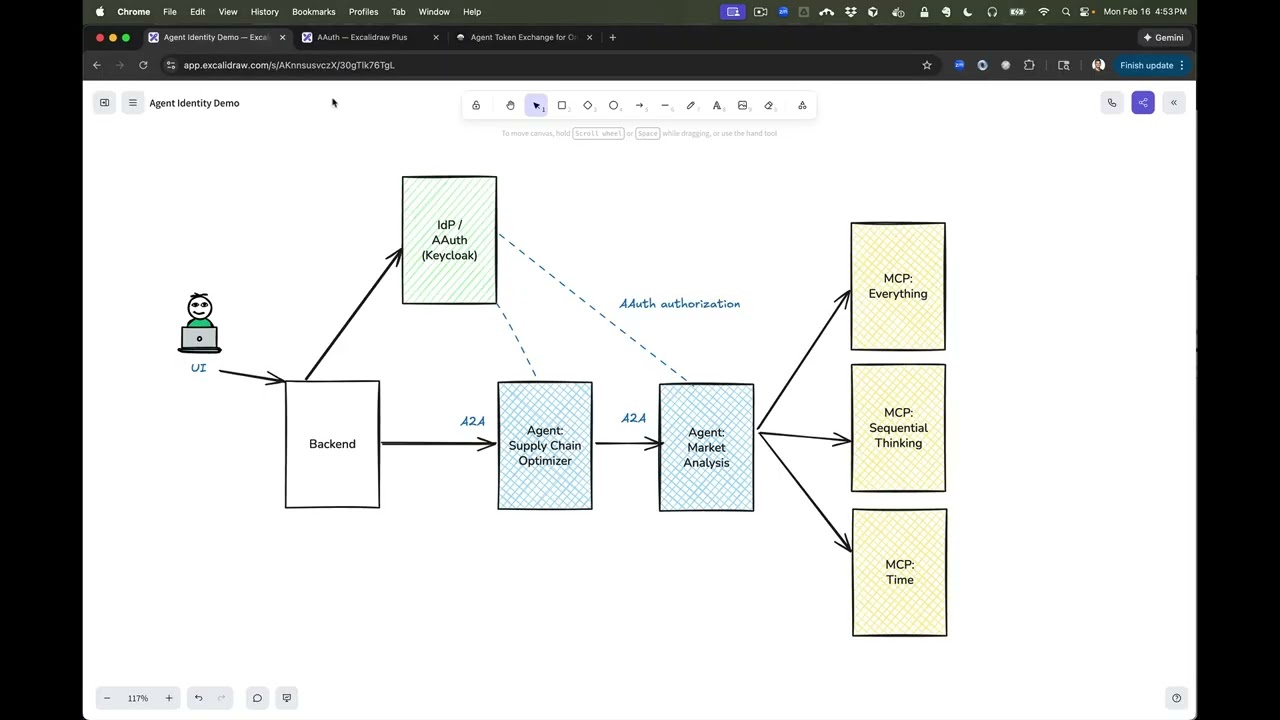The height and width of the screenshot is (720, 1280).
Task: Select the Supply Chain Optimizer agent box
Action: point(545,446)
